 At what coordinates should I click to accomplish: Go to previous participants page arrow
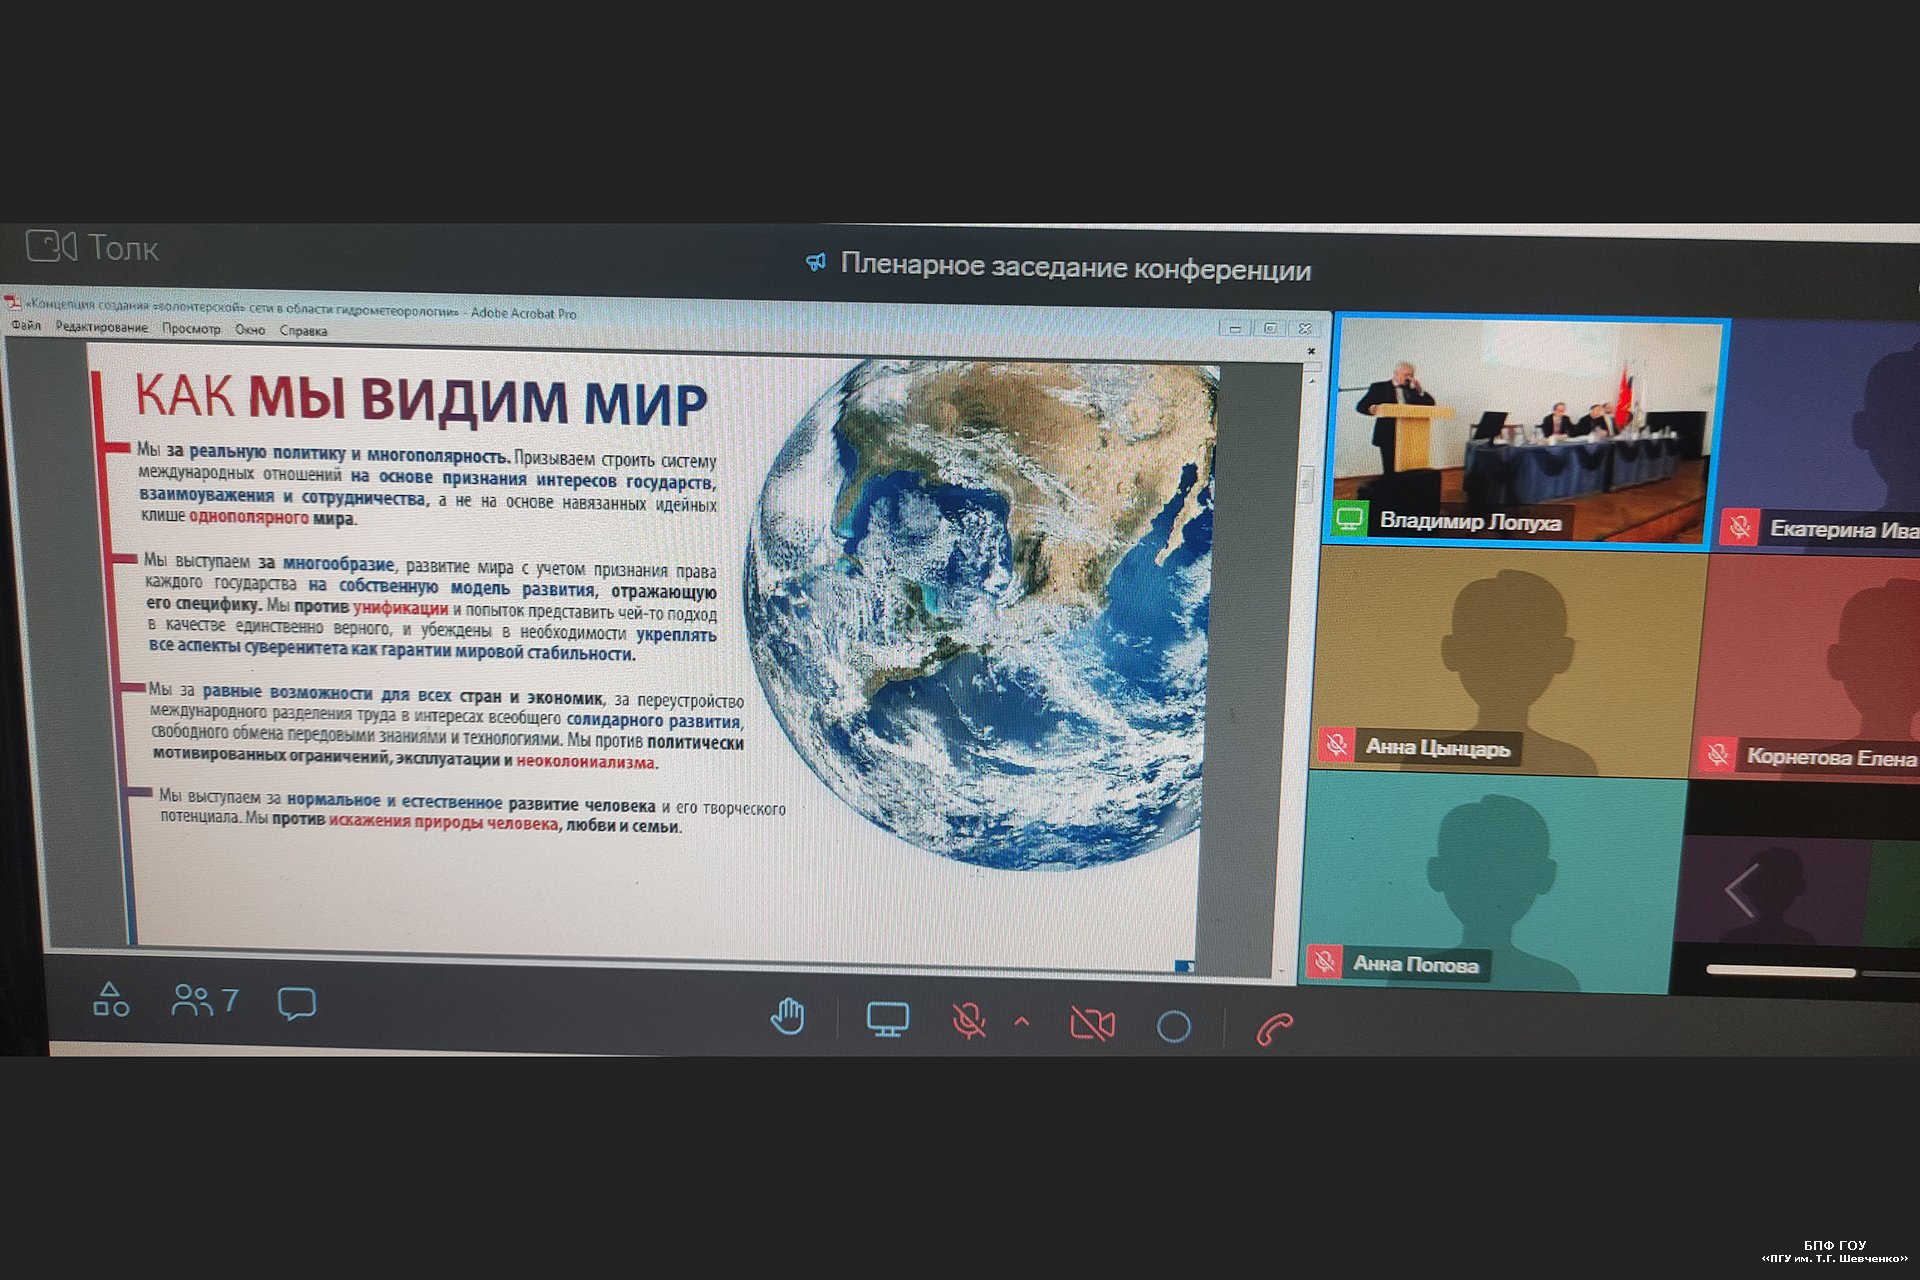tap(1741, 889)
